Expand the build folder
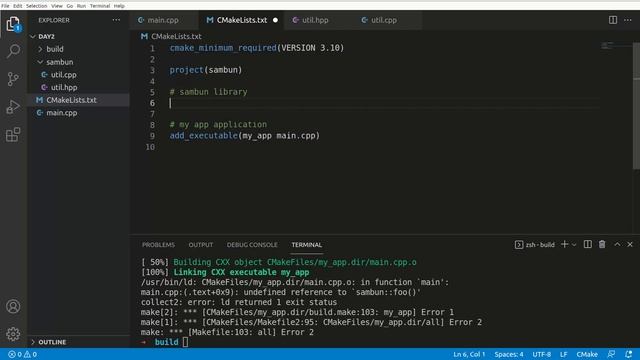Viewport: 640px width, 360px height. point(55,49)
